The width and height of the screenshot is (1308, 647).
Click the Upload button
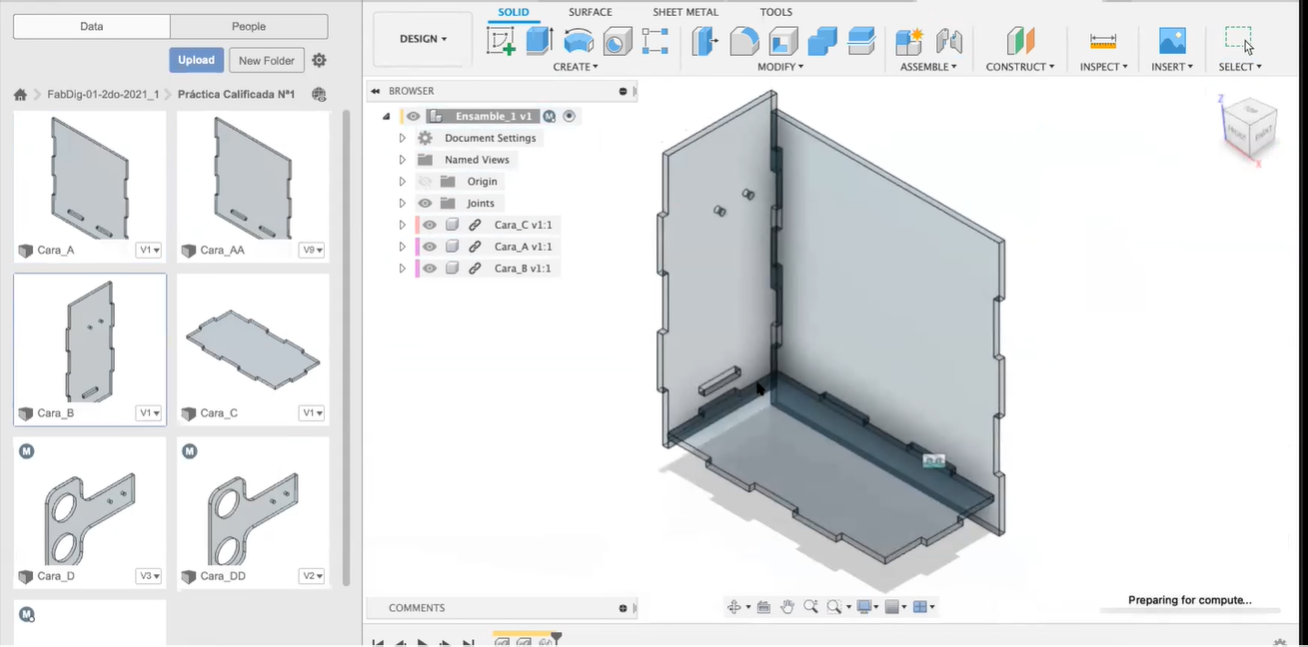[196, 60]
